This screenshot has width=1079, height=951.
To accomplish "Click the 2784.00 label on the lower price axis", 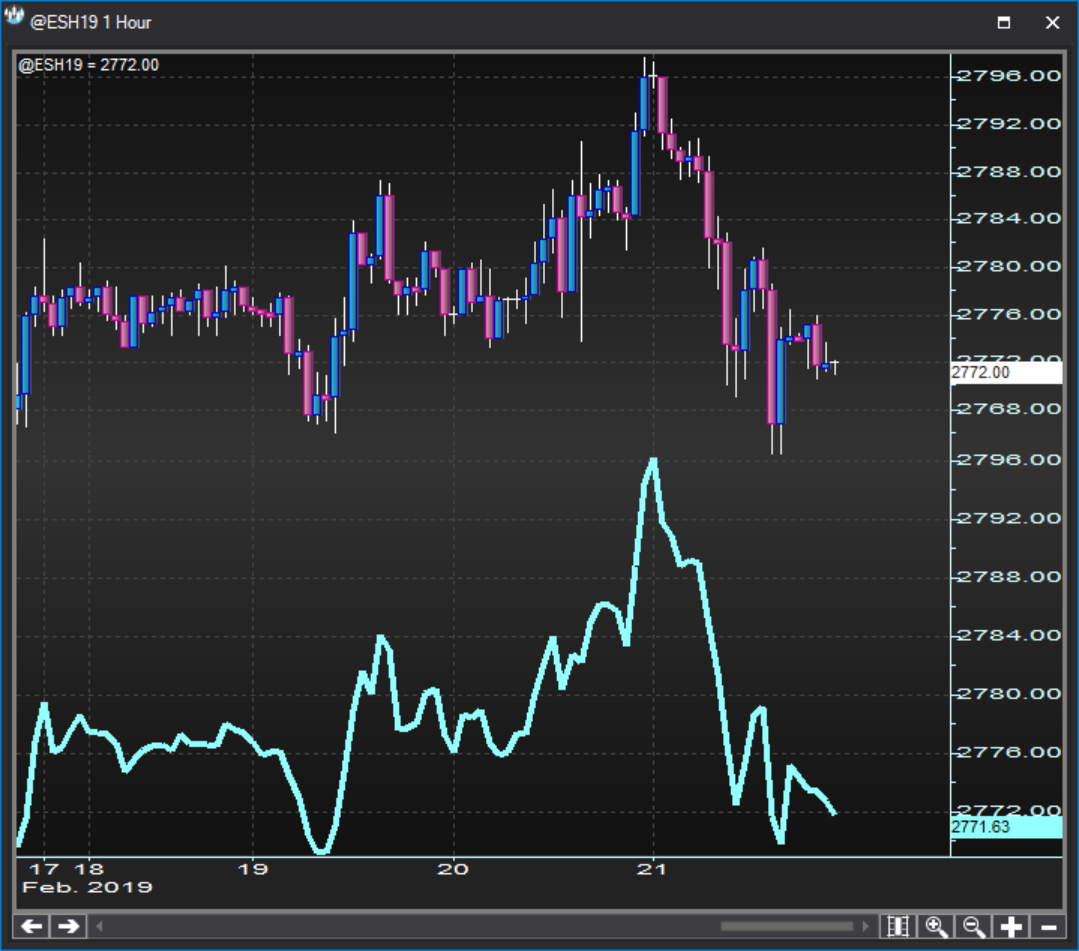I will [x=1009, y=635].
